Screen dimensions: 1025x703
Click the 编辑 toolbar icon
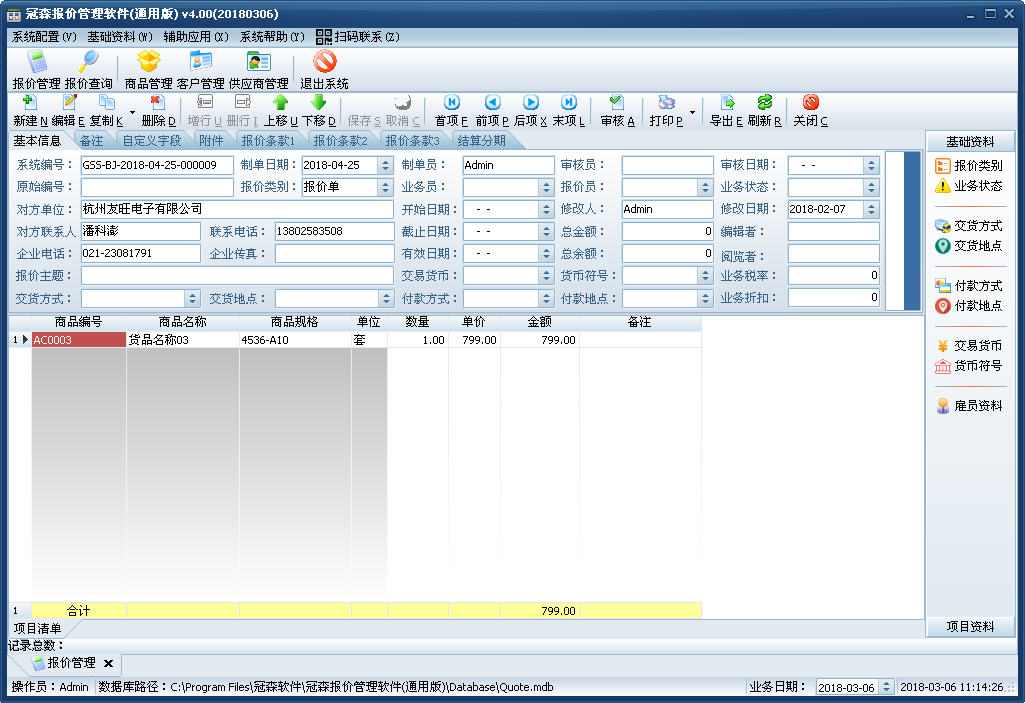[x=69, y=111]
